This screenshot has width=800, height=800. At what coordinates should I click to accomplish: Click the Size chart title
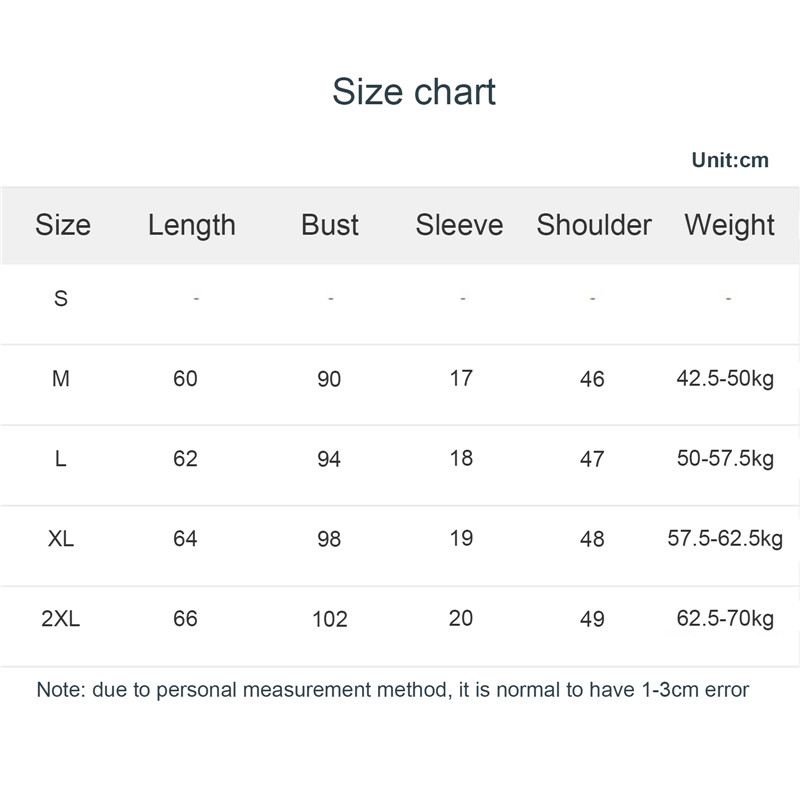[414, 92]
